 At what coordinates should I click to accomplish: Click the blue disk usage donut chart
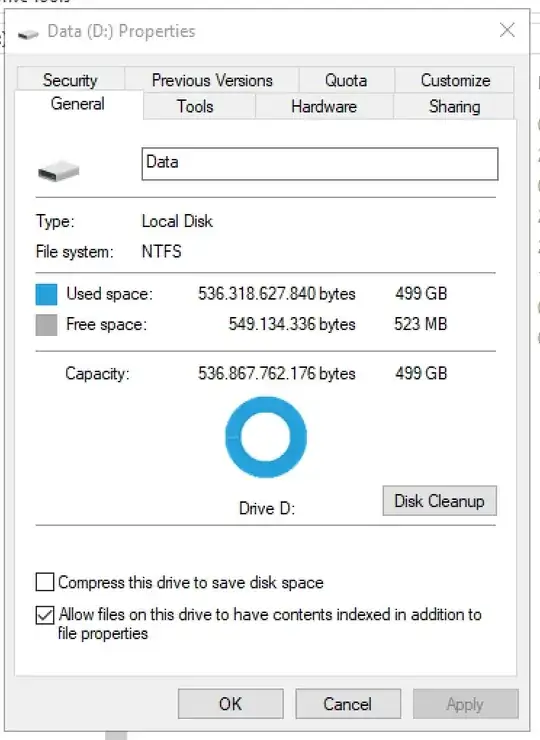tap(266, 437)
